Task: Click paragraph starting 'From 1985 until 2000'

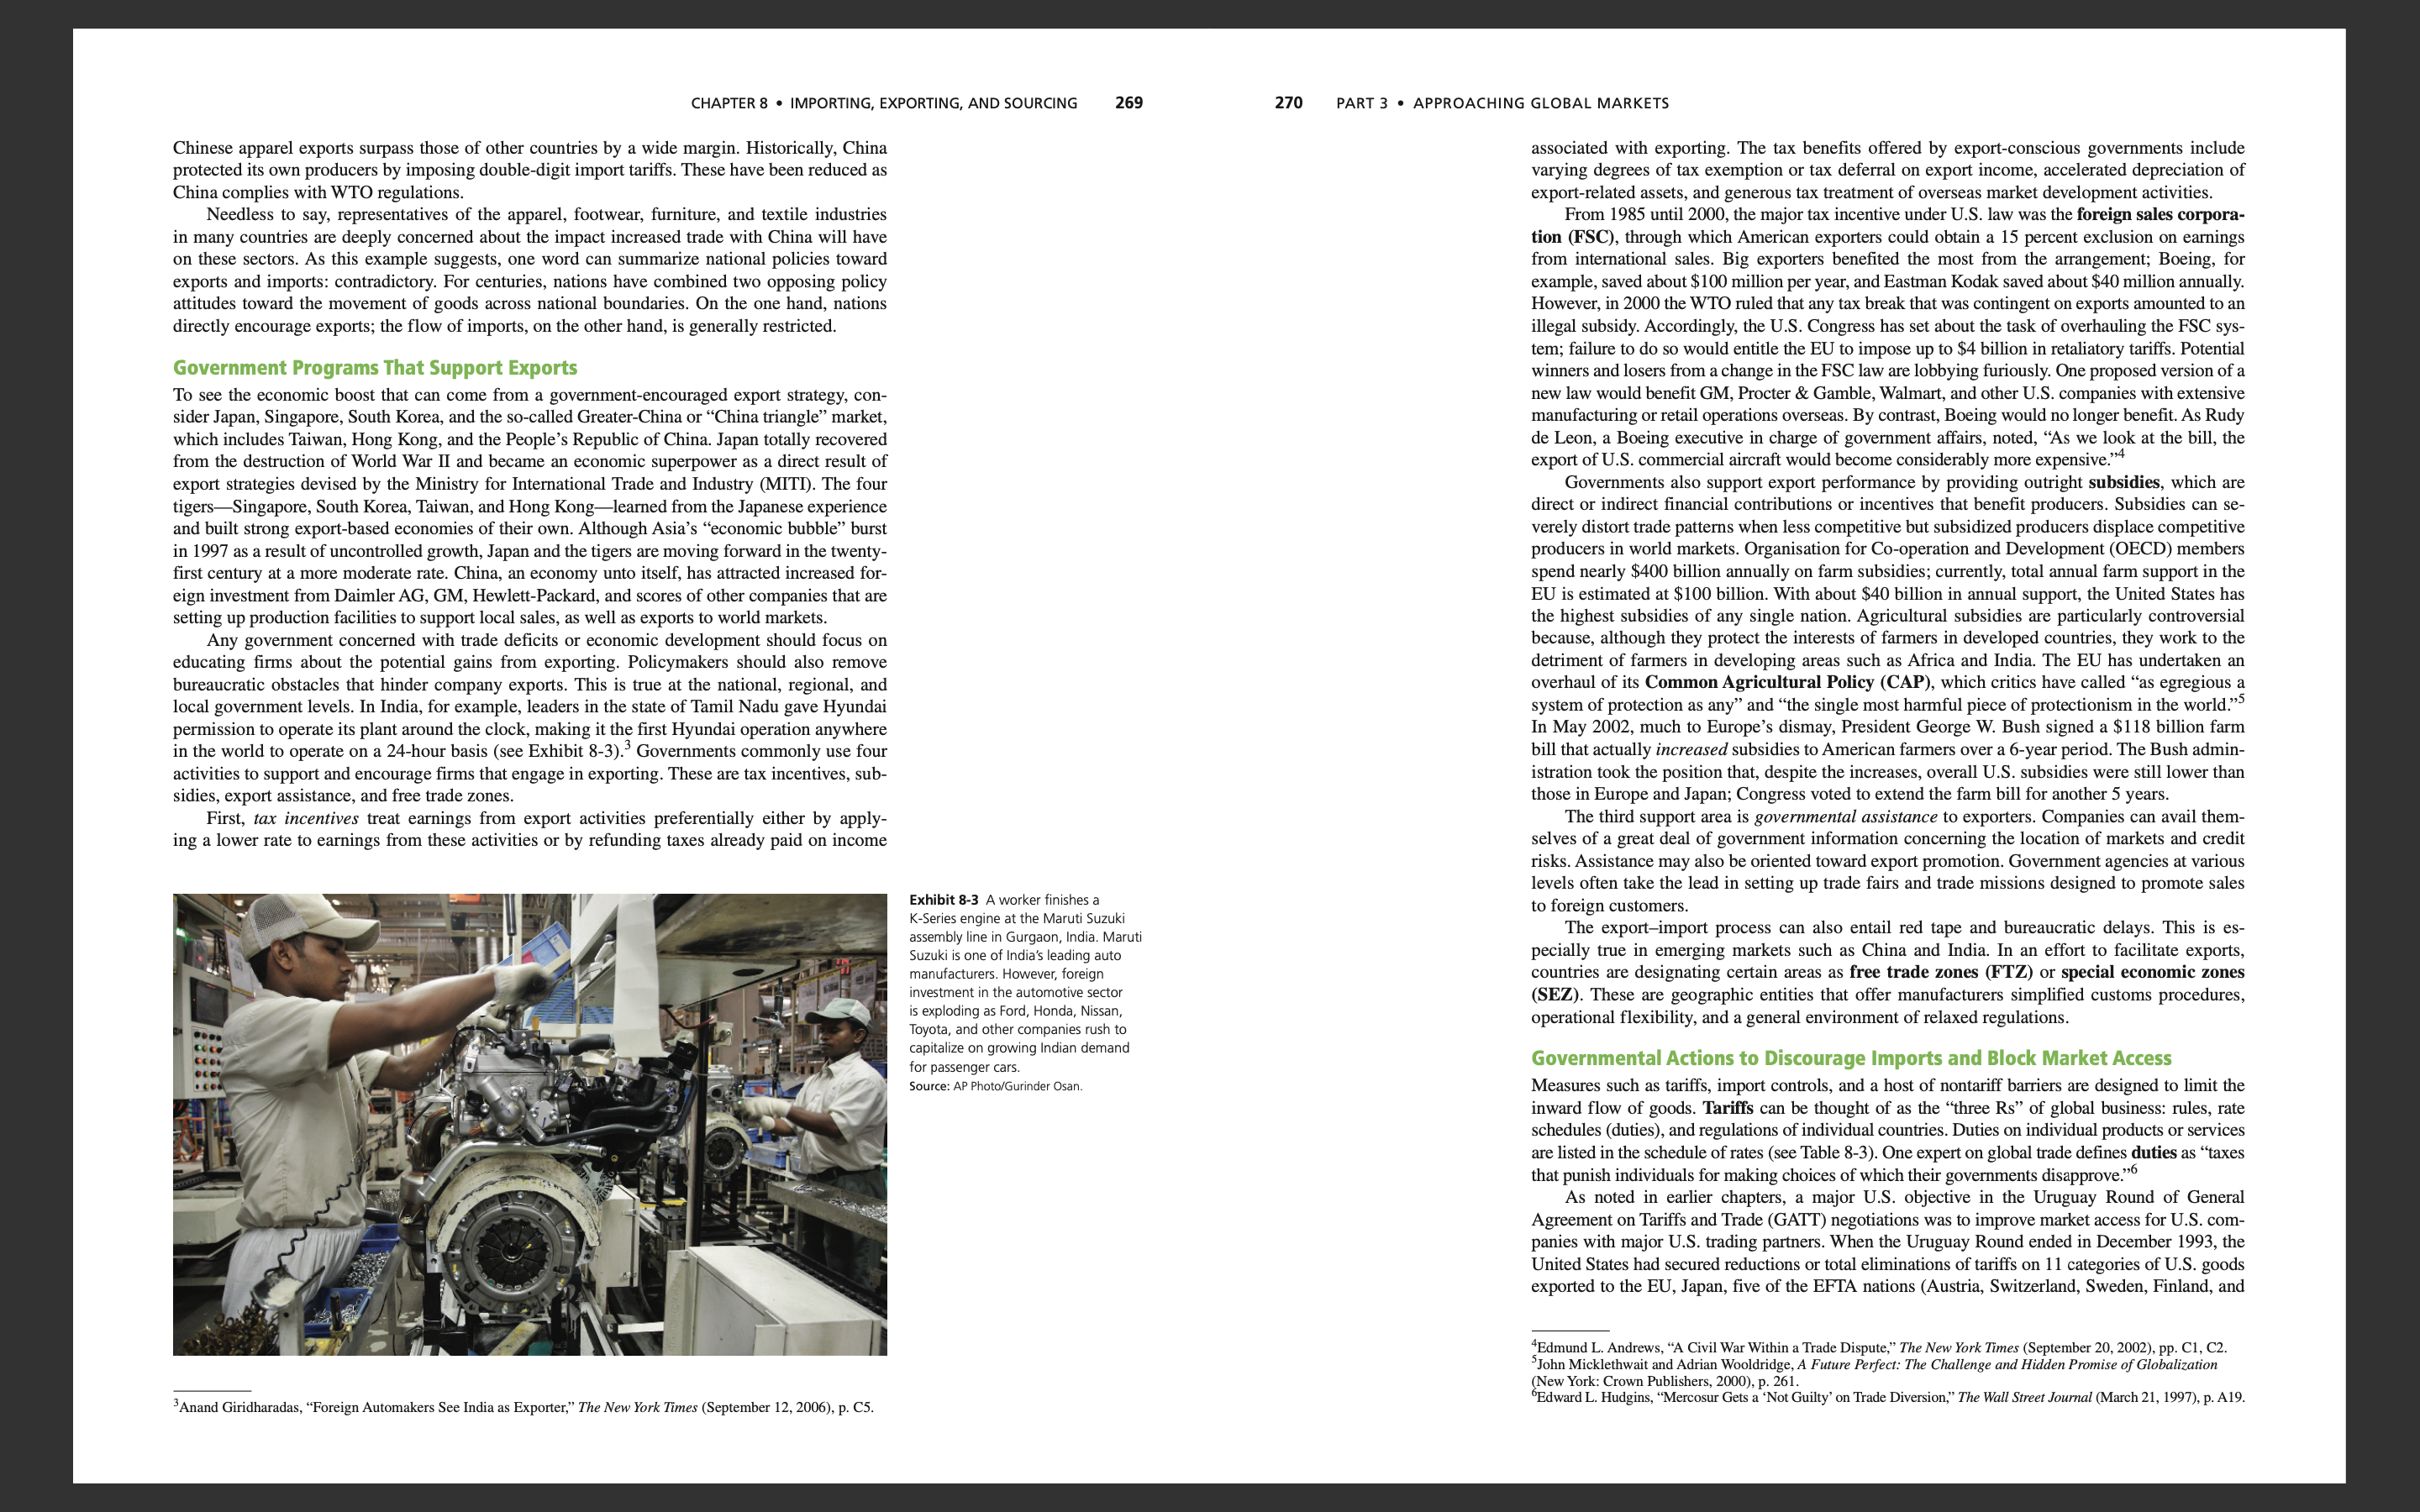Action: pos(1888,337)
